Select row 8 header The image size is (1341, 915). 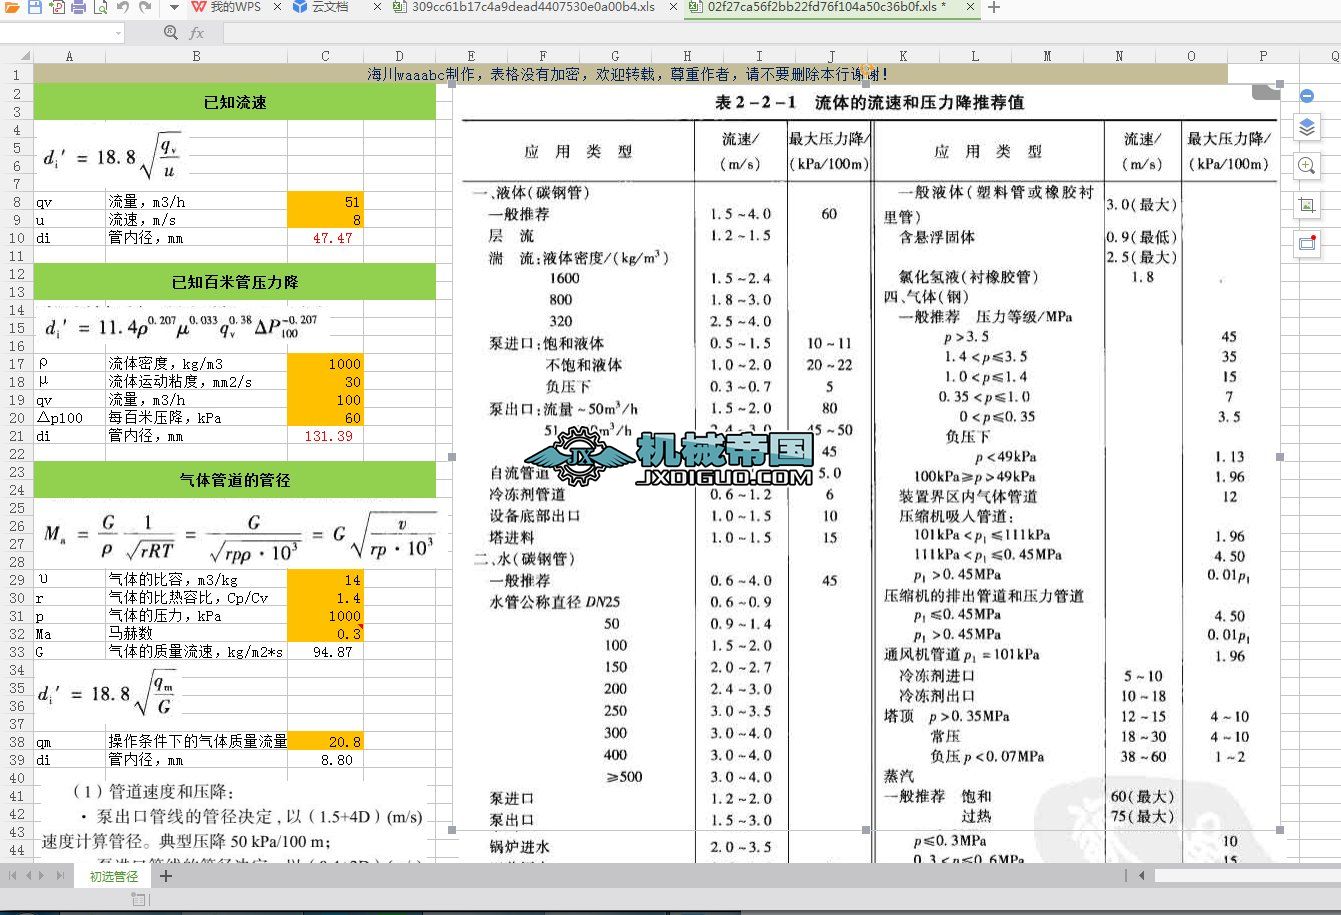pyautogui.click(x=16, y=202)
